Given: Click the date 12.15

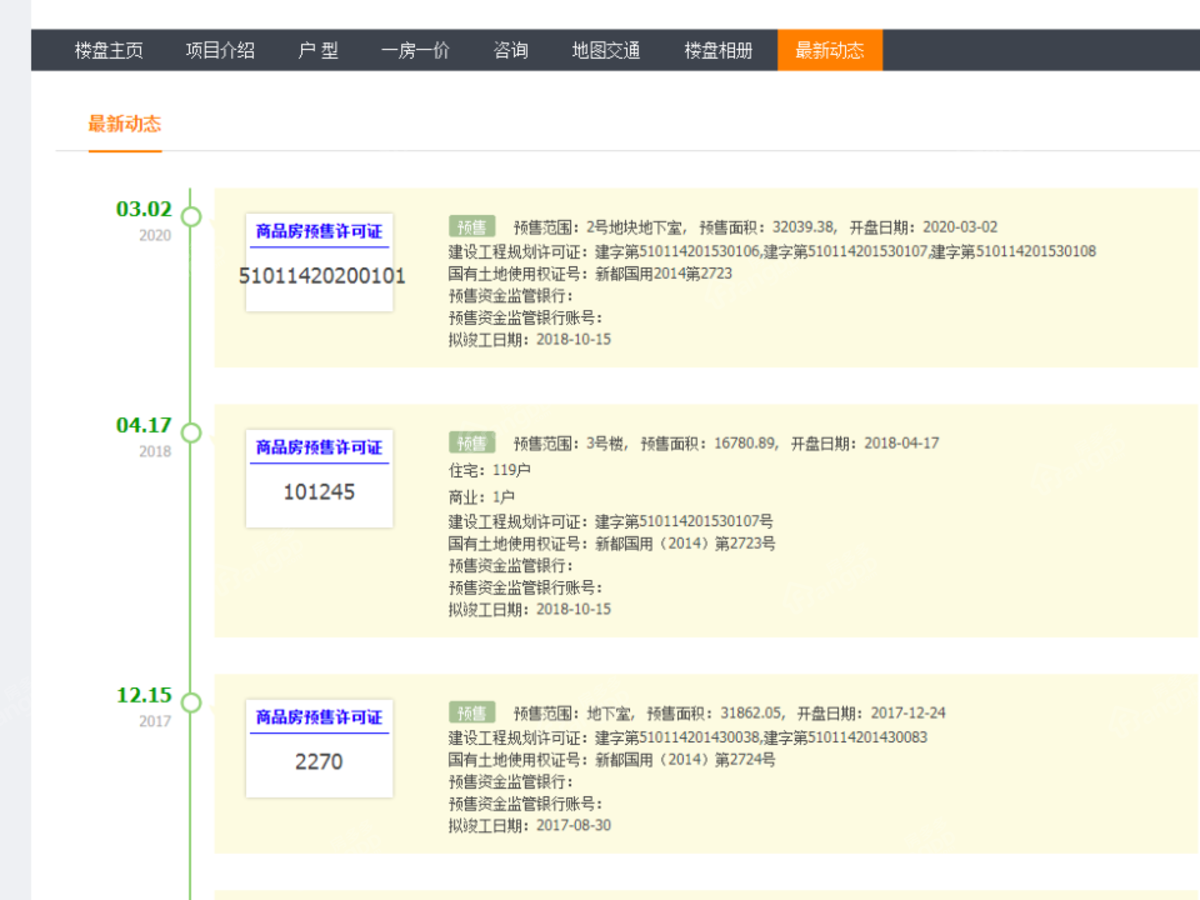Looking at the screenshot, I should coord(144,695).
